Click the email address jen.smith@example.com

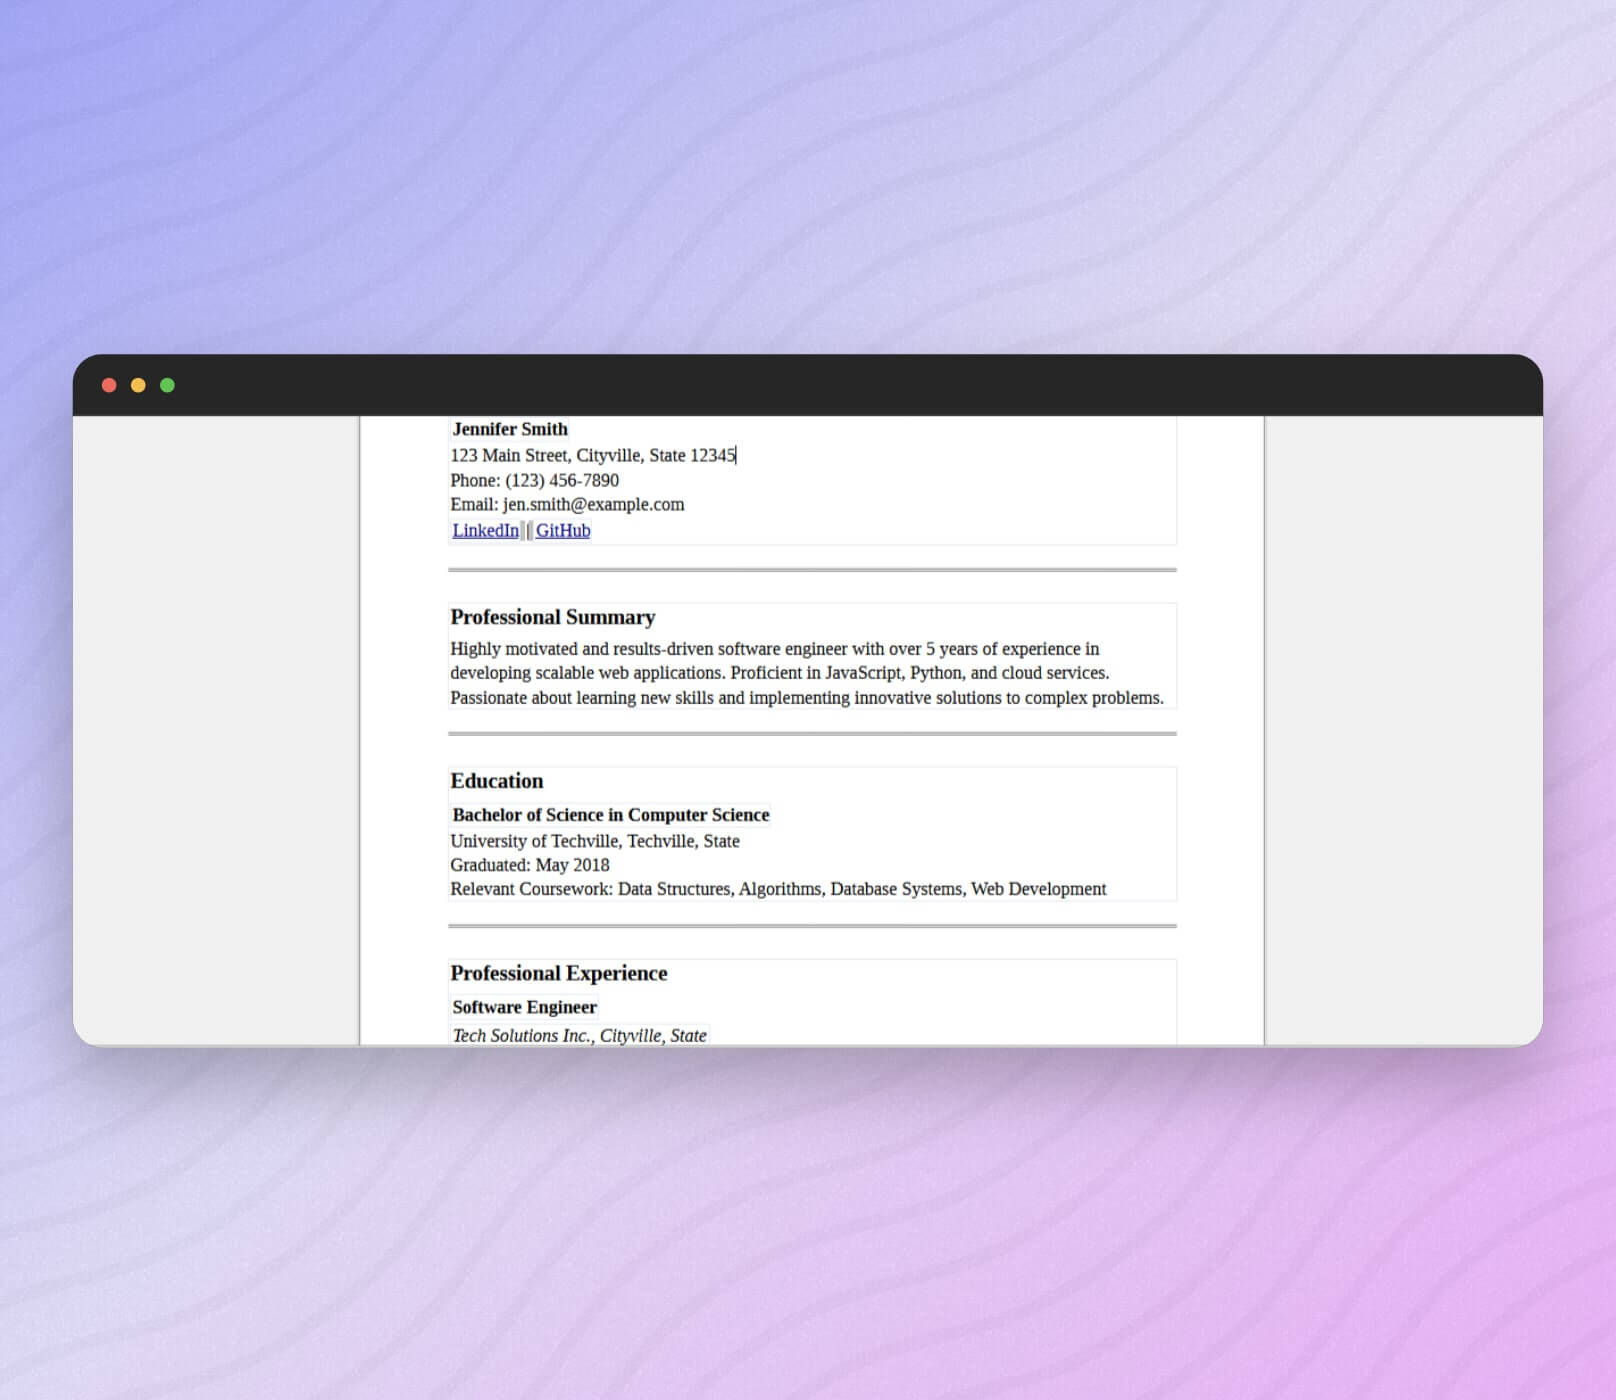[x=593, y=504]
